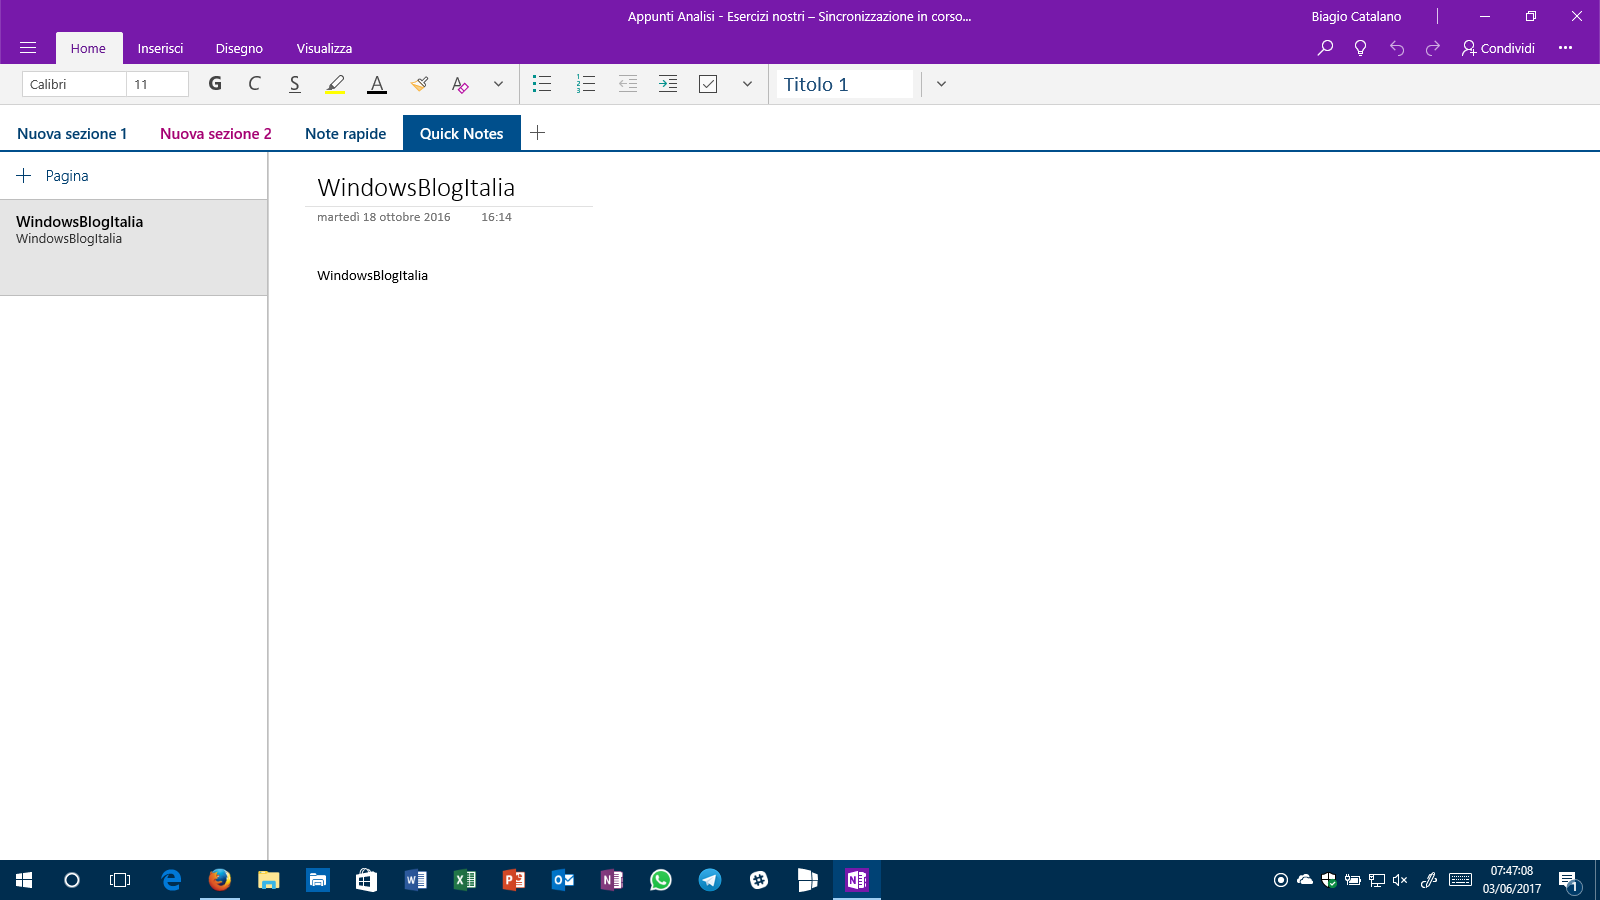
Task: Open the Titolo 1 styles dropdown
Action: tap(941, 84)
